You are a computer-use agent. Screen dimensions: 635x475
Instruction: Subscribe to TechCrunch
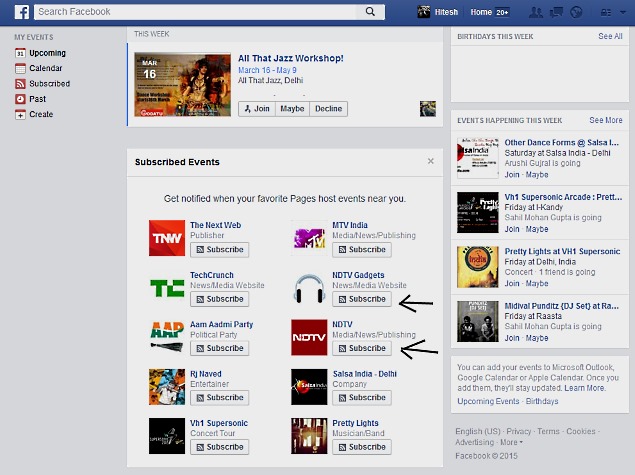[x=219, y=299]
